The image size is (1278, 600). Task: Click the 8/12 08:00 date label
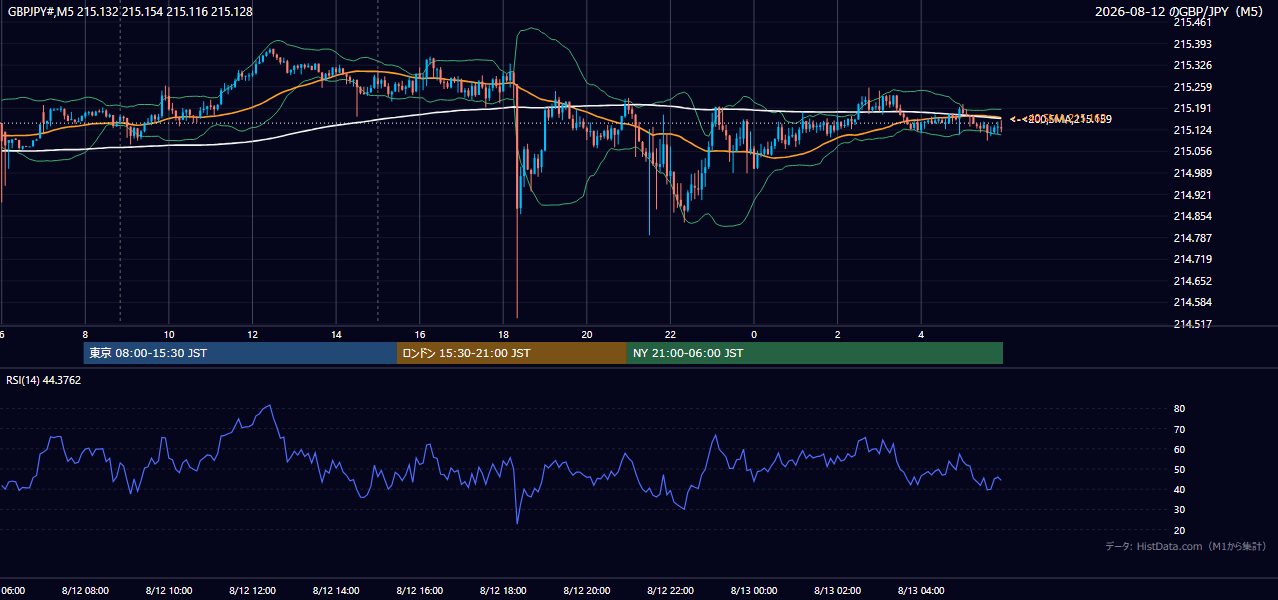[x=85, y=591]
